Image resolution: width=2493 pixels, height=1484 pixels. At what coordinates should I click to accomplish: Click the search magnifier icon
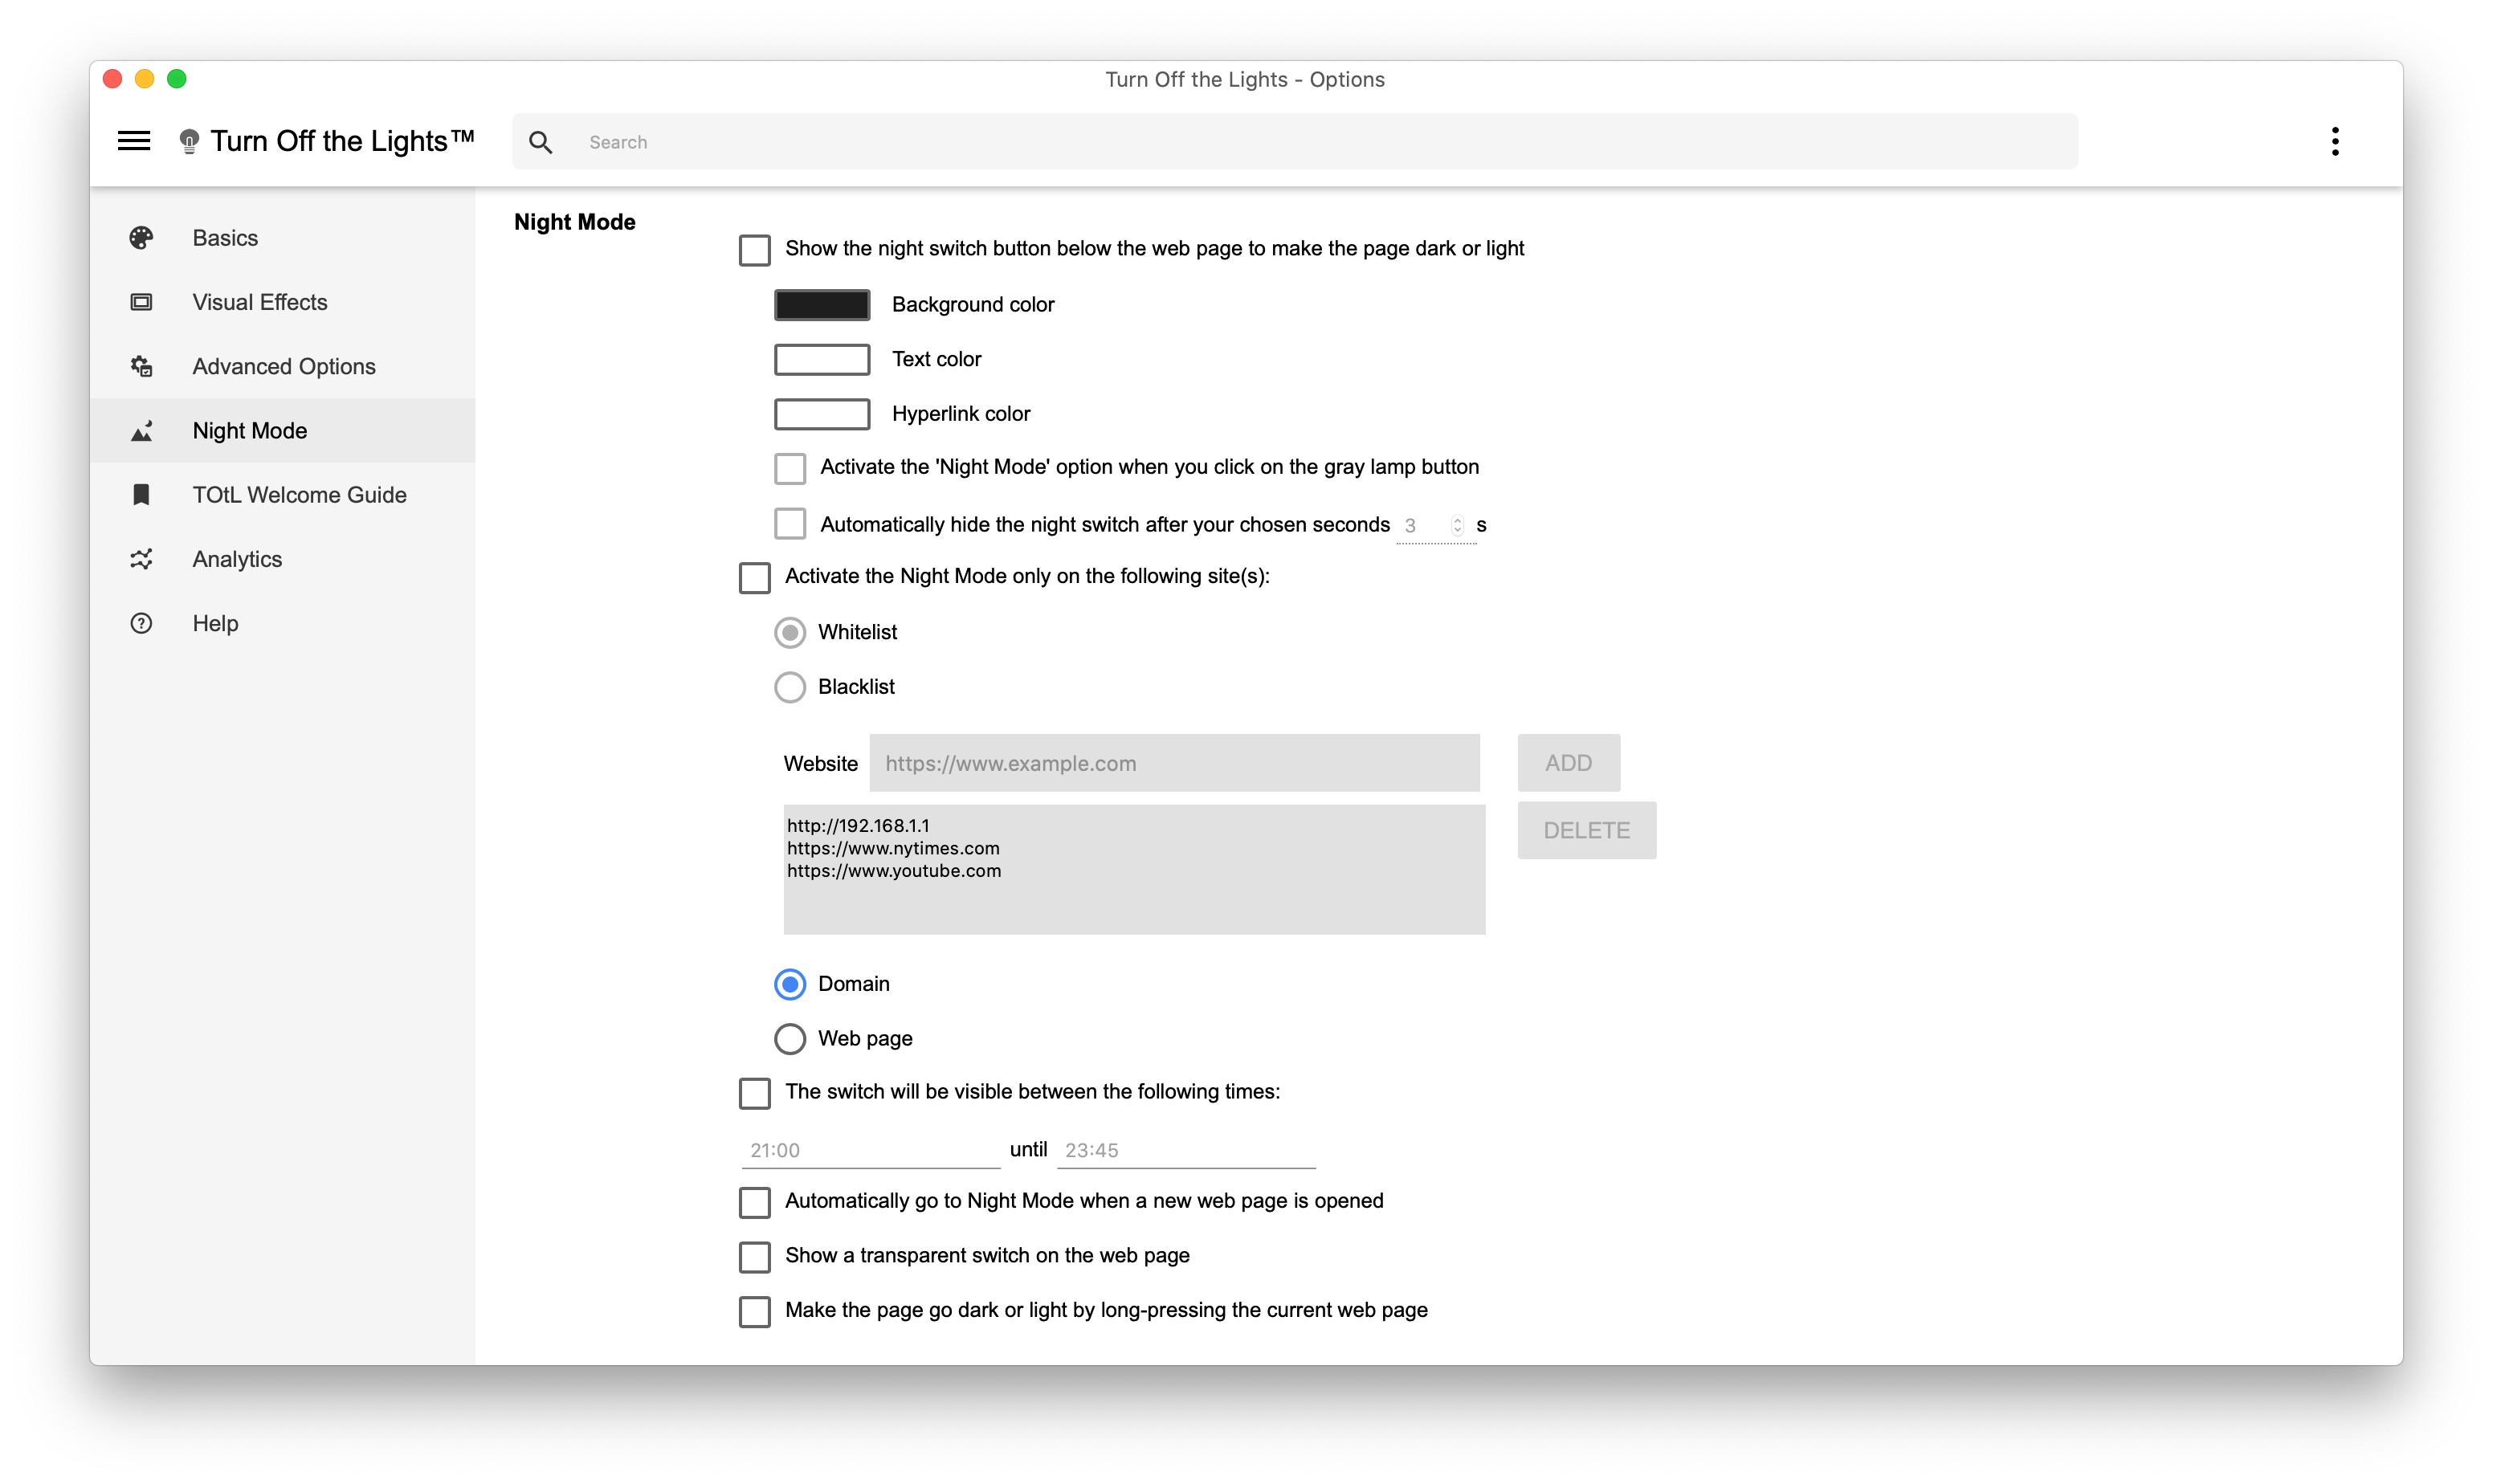(x=541, y=142)
